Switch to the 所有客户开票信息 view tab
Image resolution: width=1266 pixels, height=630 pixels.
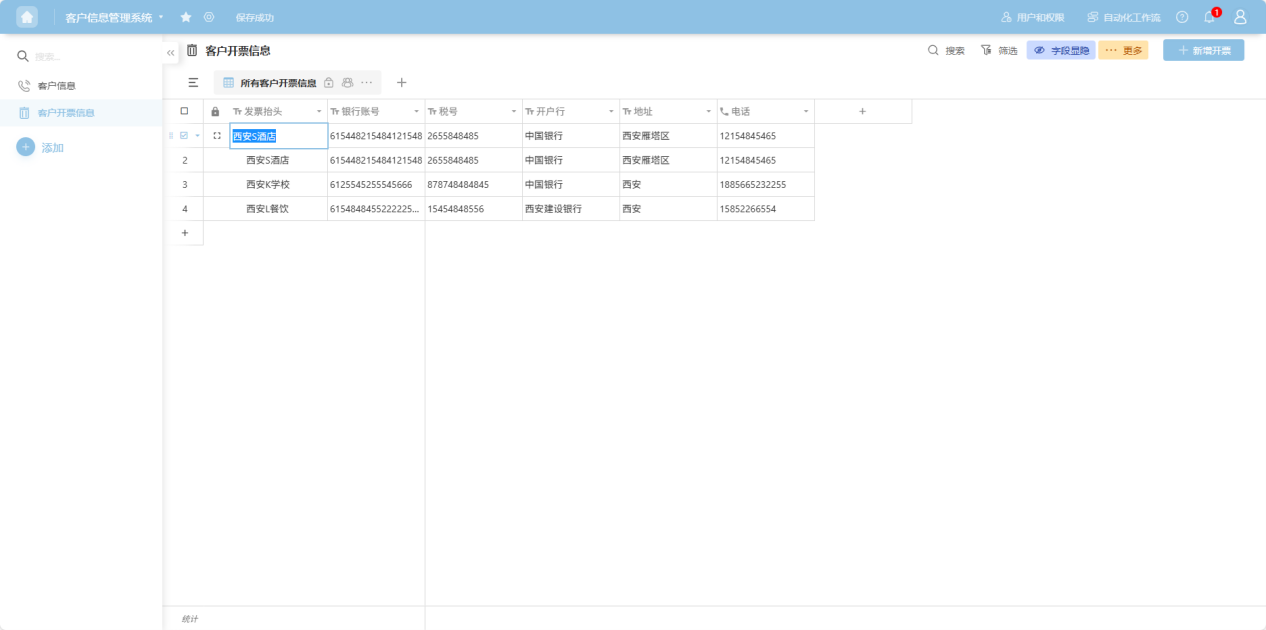277,83
